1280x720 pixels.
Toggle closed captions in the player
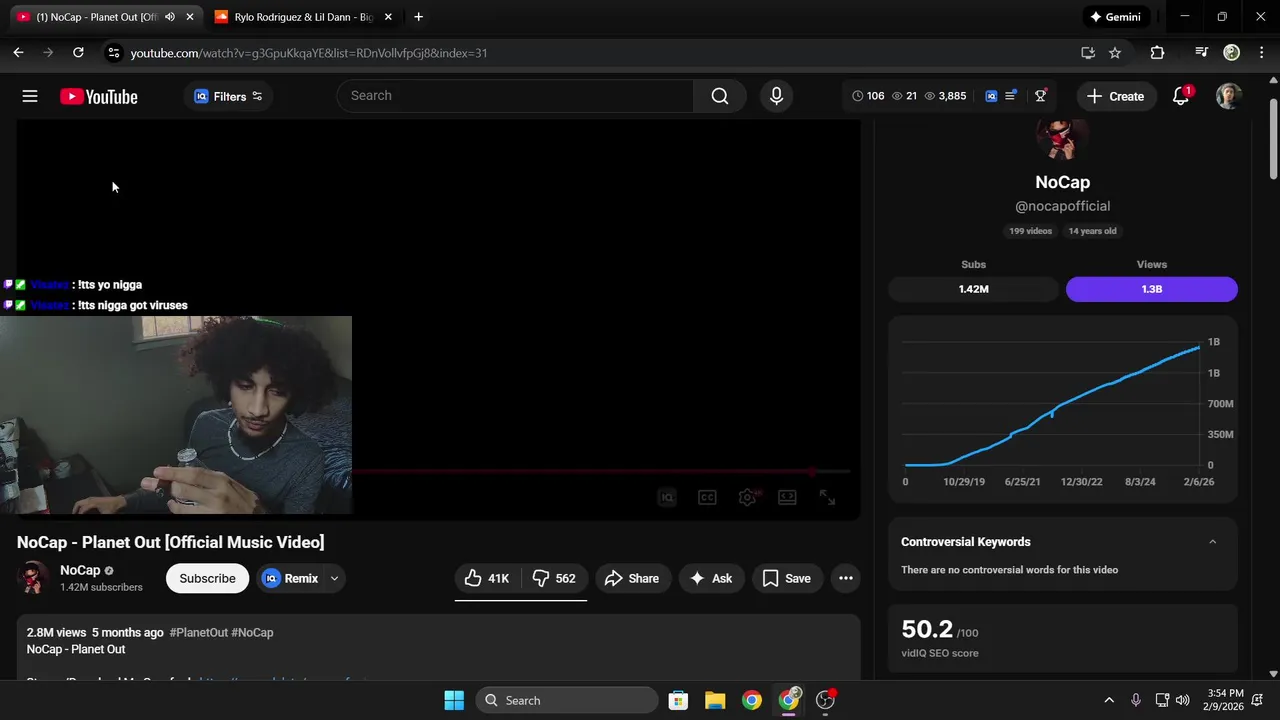707,497
